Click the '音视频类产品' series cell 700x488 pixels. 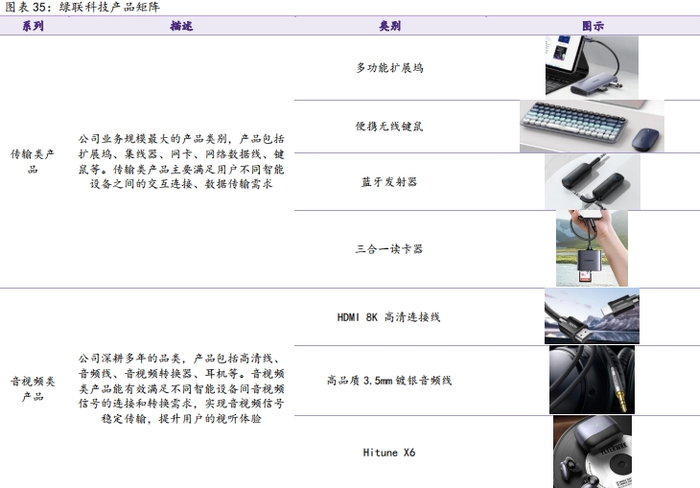(33, 388)
